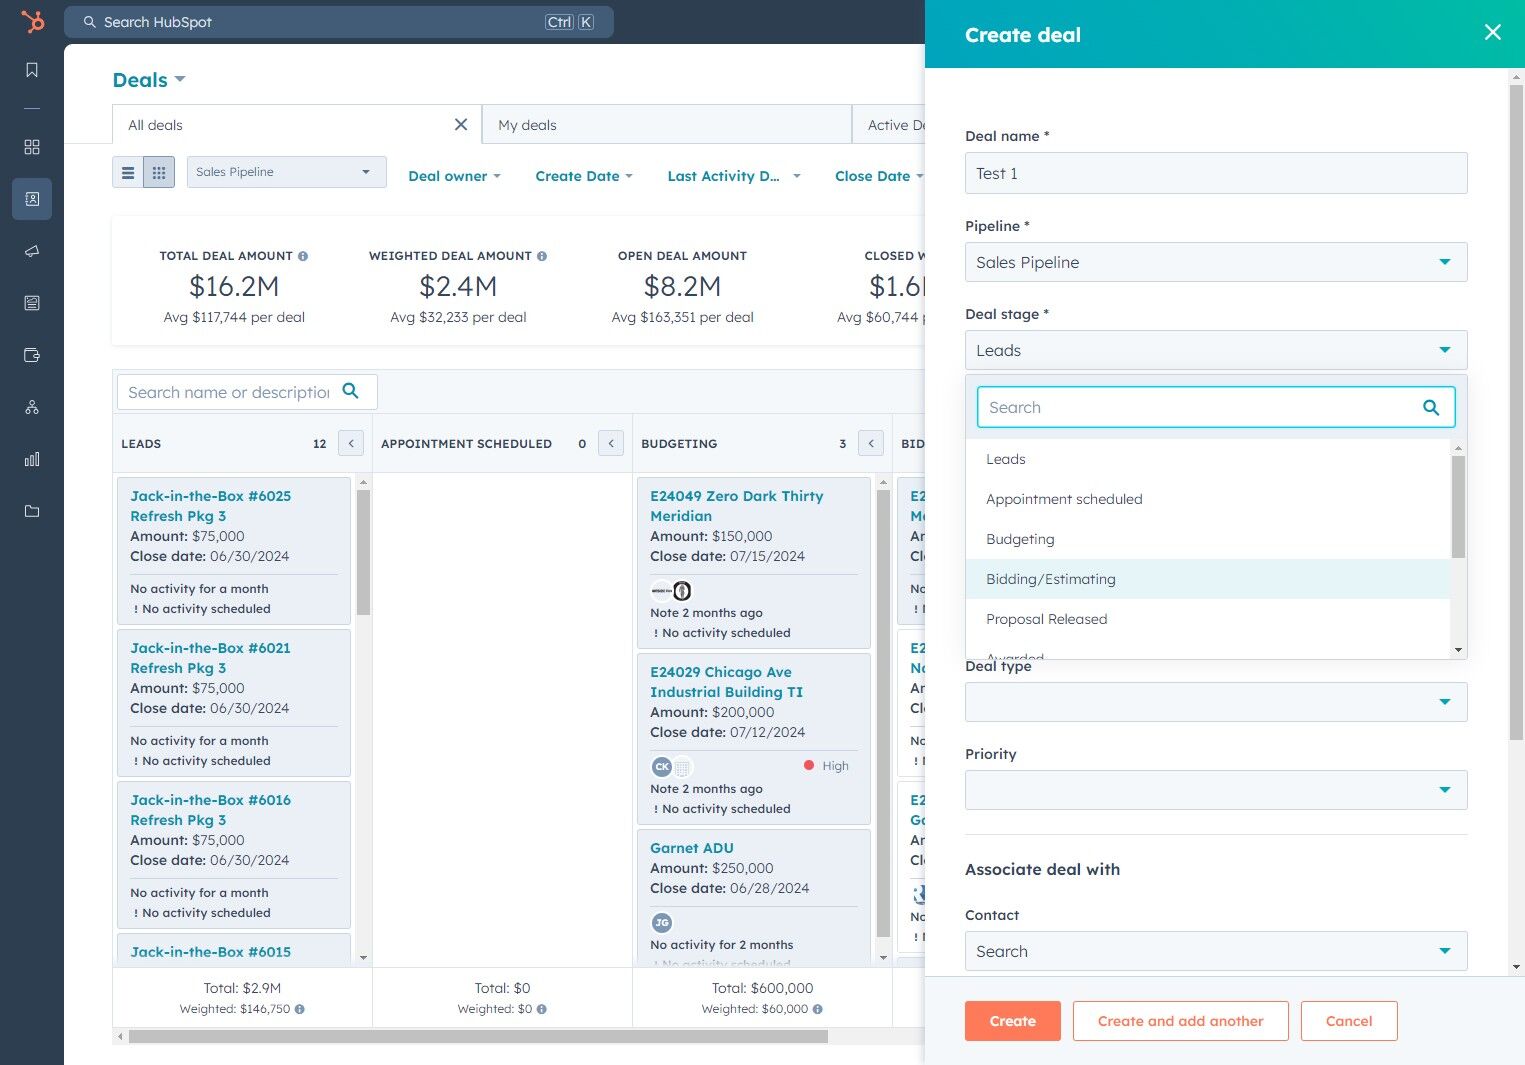This screenshot has height=1065, width=1525.
Task: Open the Contact search dropdown
Action: pyautogui.click(x=1216, y=951)
